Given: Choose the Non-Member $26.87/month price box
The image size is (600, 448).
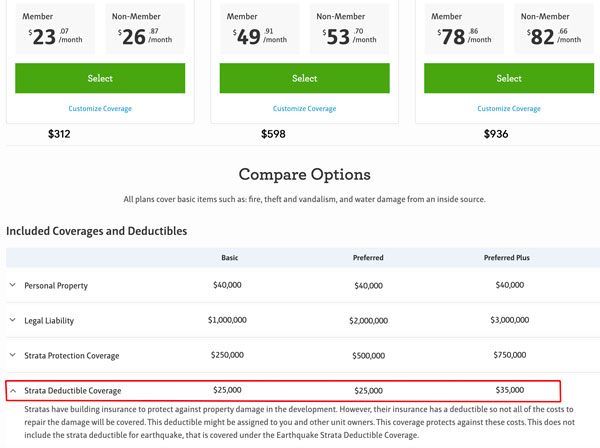Looking at the screenshot, I should [144, 28].
